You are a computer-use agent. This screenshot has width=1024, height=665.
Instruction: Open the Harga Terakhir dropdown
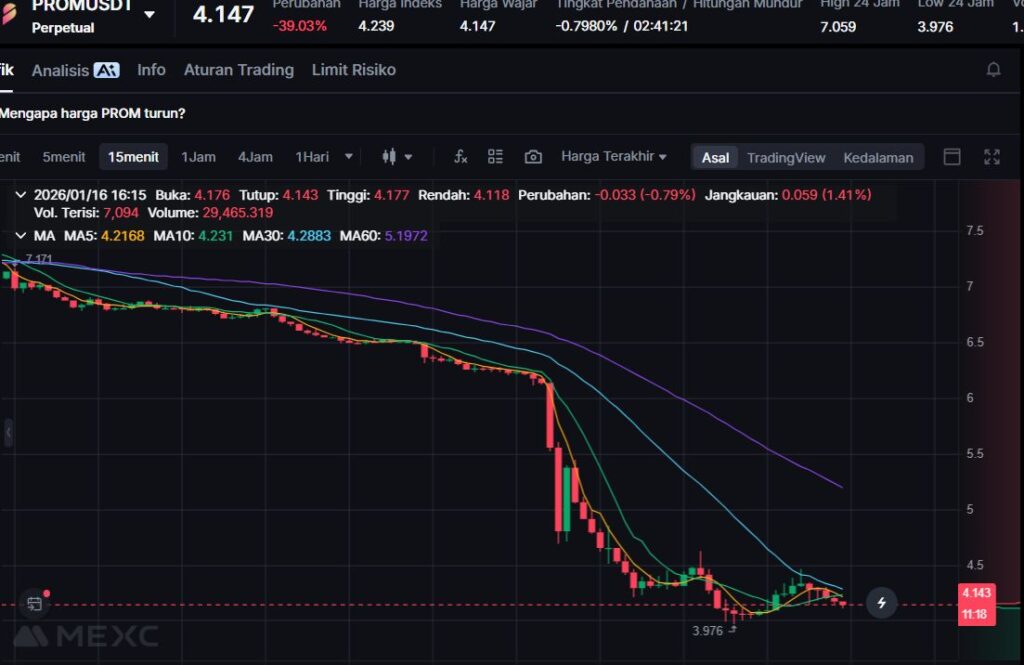tap(614, 157)
